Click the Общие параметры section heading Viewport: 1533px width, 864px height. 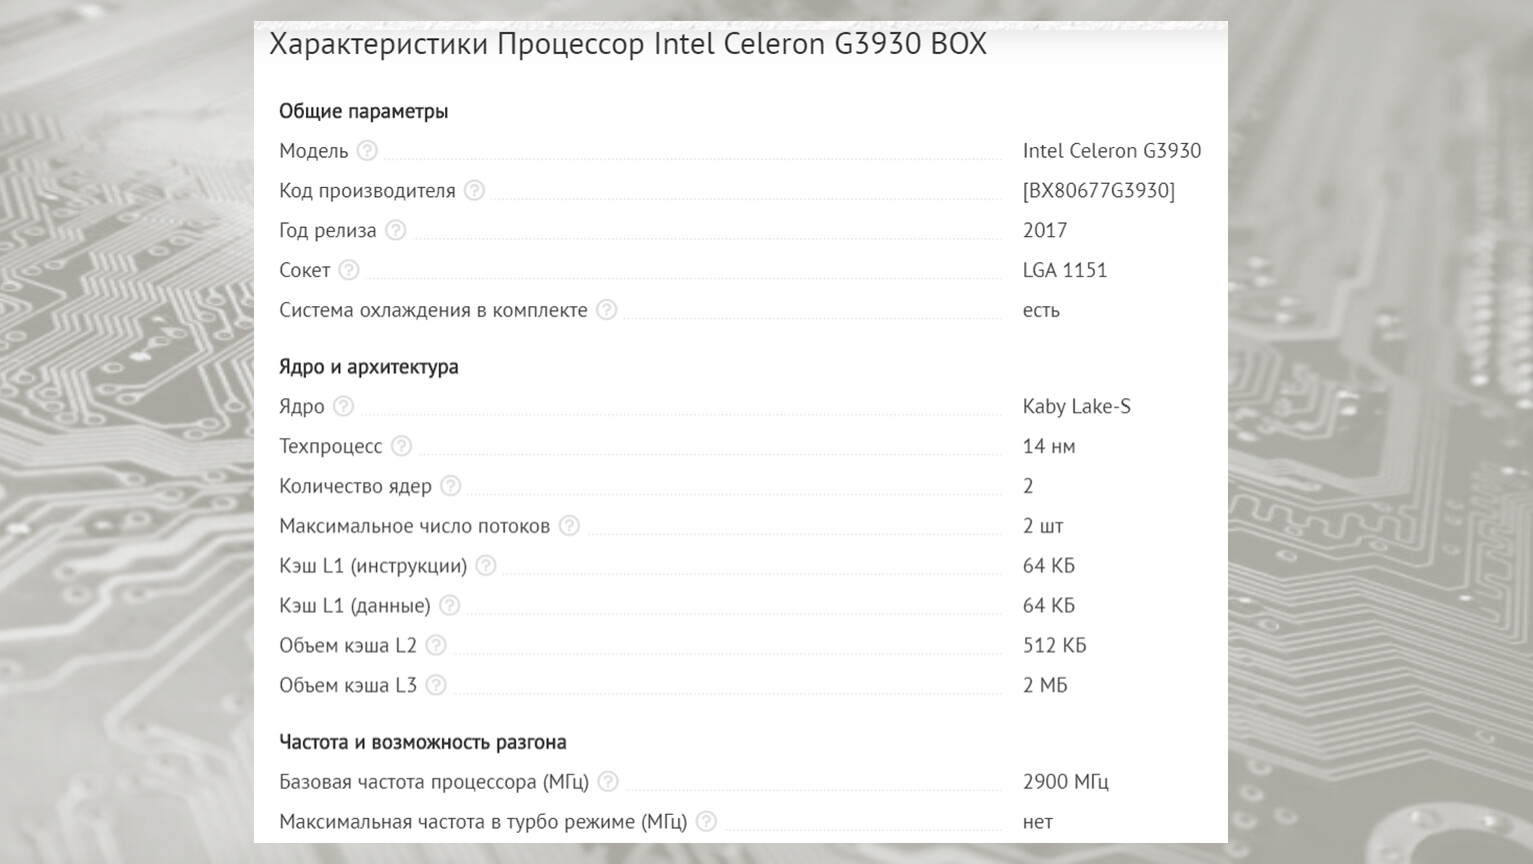click(x=363, y=111)
